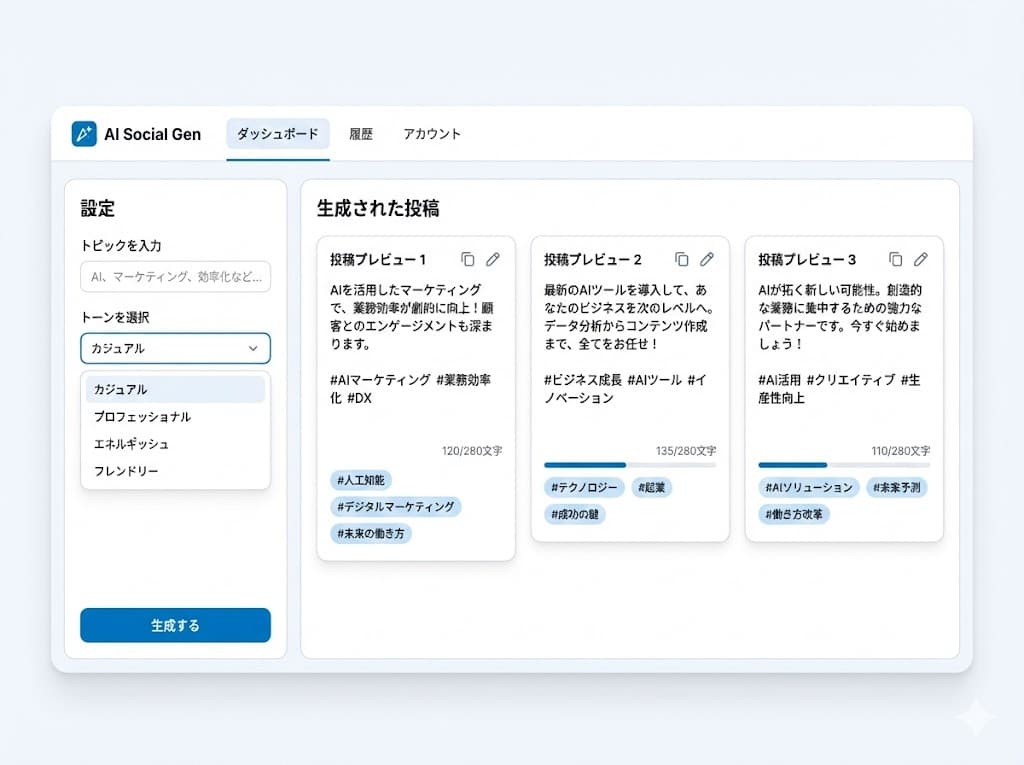
Task: Edit 投稿プレビュー３ using its pencil icon
Action: coord(921,259)
